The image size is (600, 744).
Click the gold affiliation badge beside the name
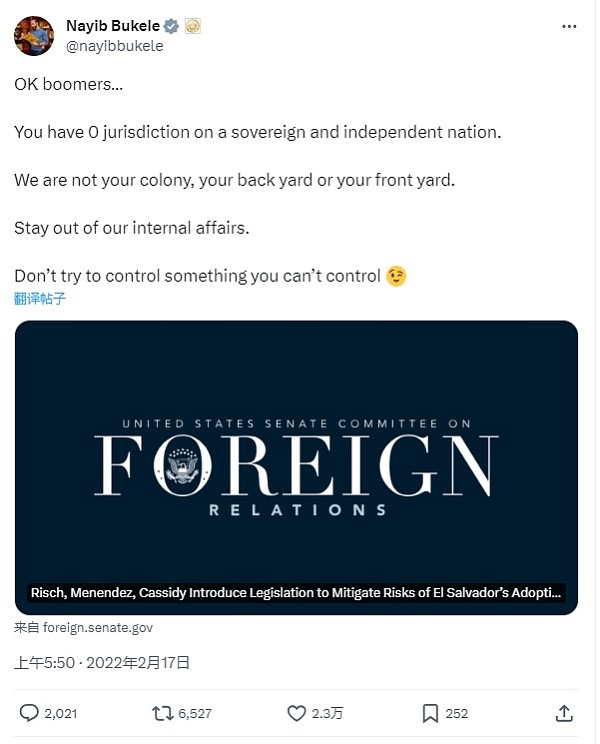click(193, 26)
